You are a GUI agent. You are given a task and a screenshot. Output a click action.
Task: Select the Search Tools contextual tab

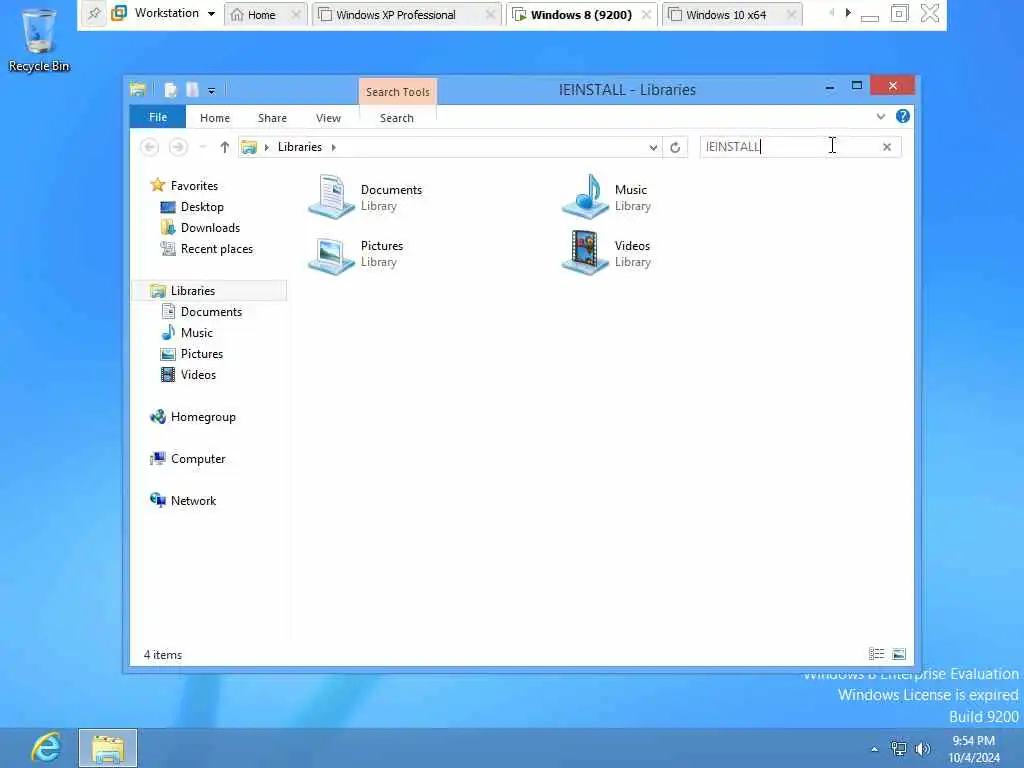click(x=398, y=92)
